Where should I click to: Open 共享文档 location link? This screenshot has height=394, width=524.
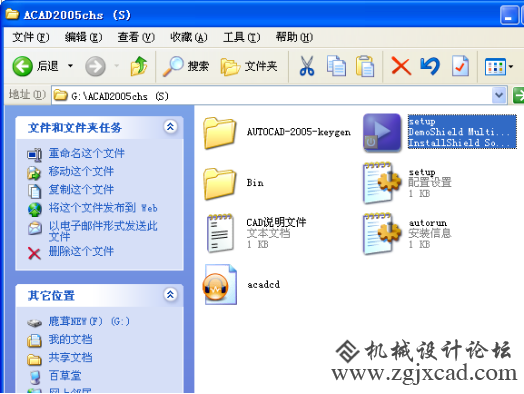(x=70, y=358)
